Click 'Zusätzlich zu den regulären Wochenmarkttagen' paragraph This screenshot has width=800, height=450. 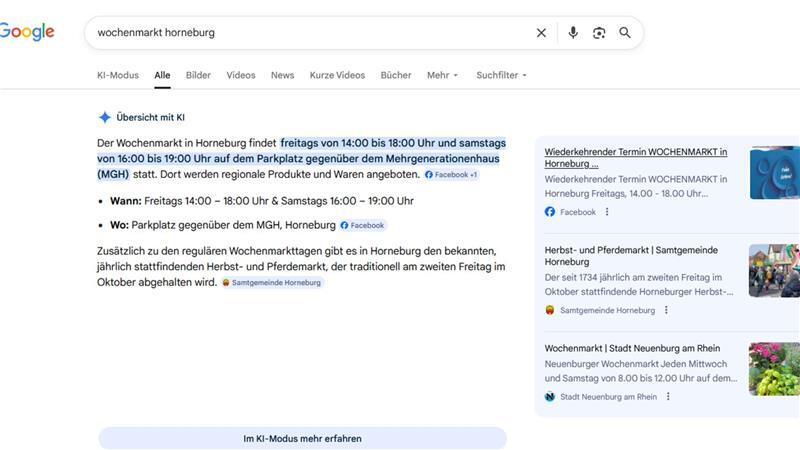pos(301,266)
